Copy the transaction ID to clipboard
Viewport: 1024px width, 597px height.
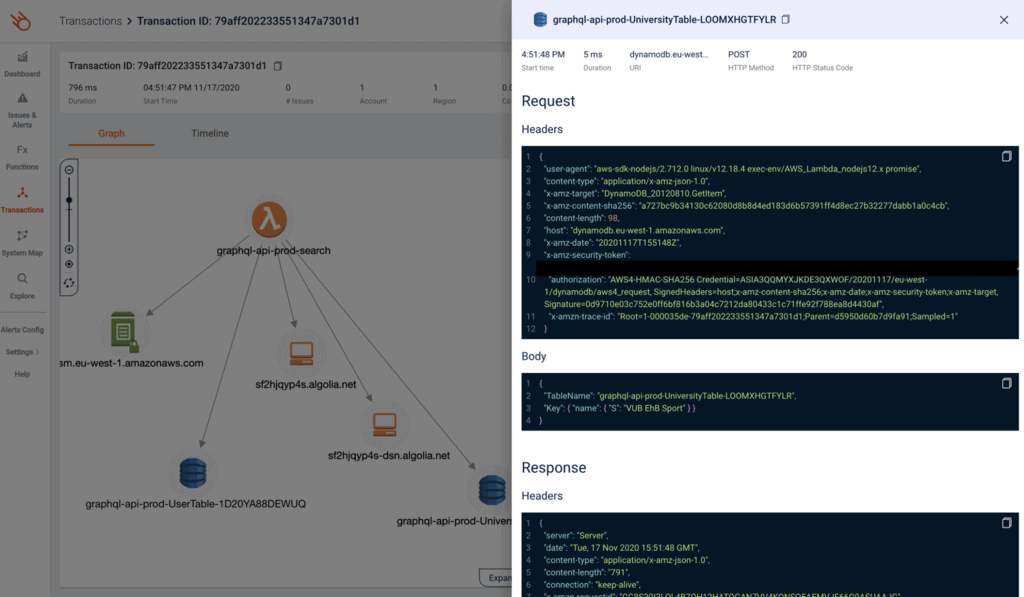tap(278, 66)
